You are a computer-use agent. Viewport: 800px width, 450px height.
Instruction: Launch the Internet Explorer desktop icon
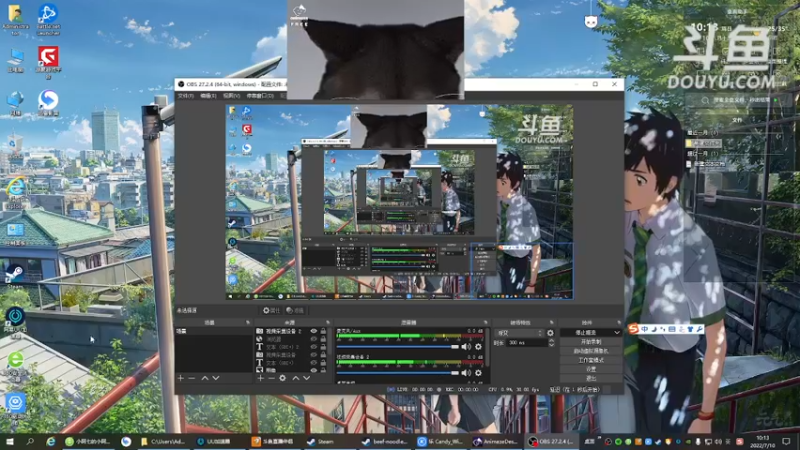coord(16,192)
